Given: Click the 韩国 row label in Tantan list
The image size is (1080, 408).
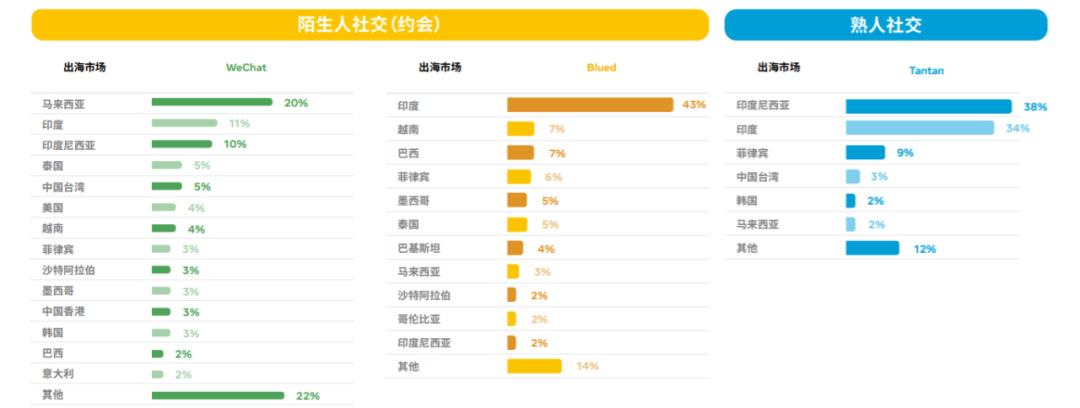Looking at the screenshot, I should click(748, 200).
